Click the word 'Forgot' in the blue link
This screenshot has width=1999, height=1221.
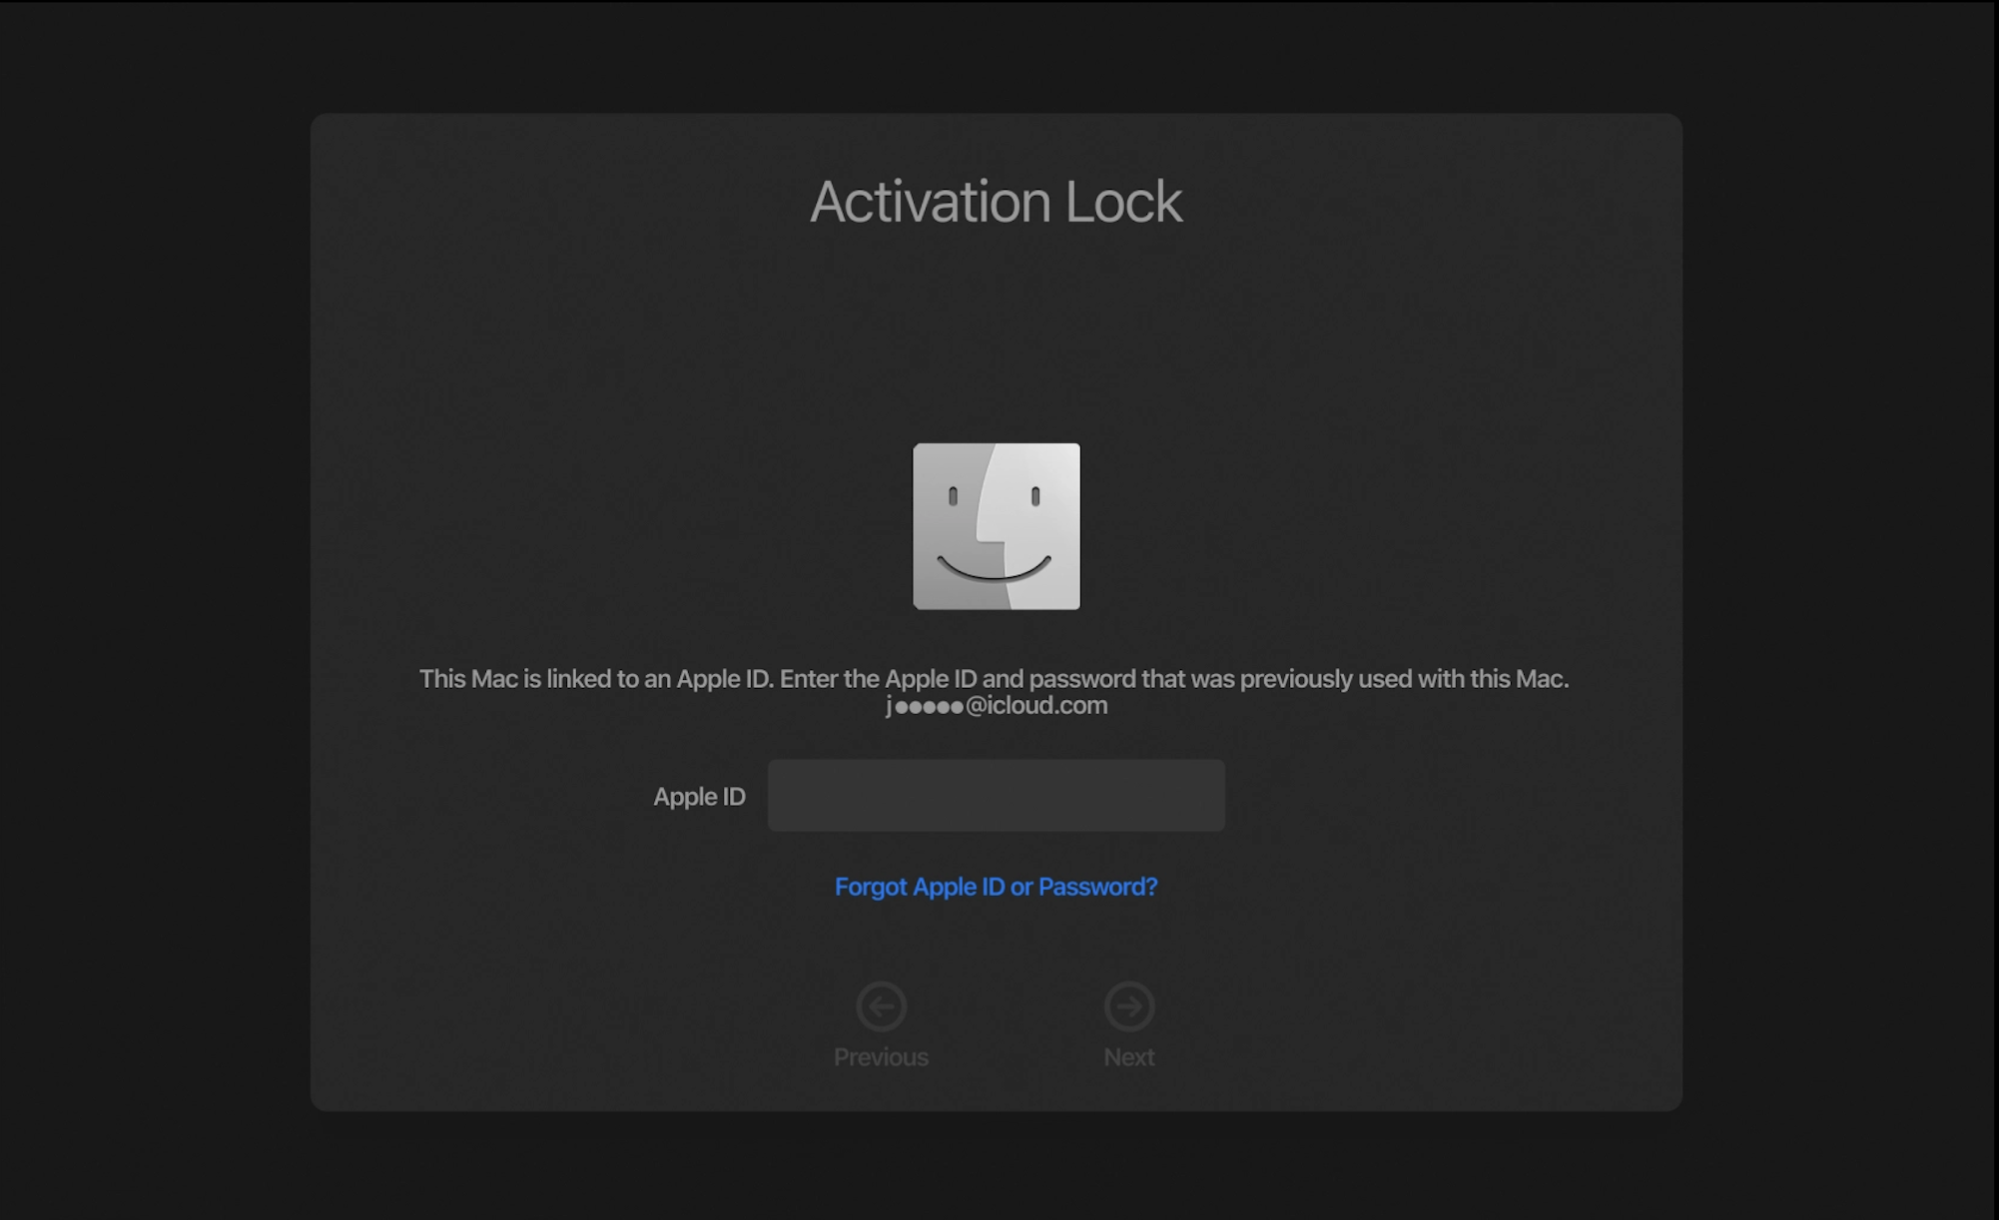[871, 887]
